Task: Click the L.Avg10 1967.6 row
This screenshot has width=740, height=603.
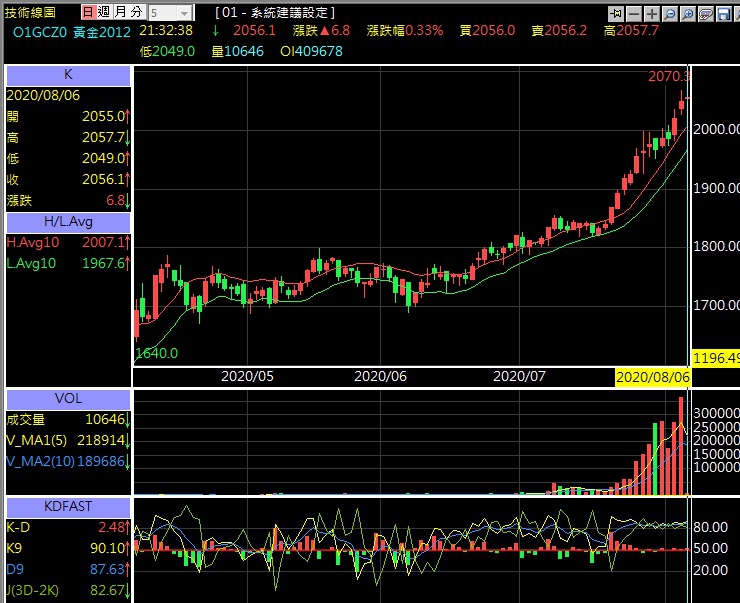Action: (x=68, y=263)
